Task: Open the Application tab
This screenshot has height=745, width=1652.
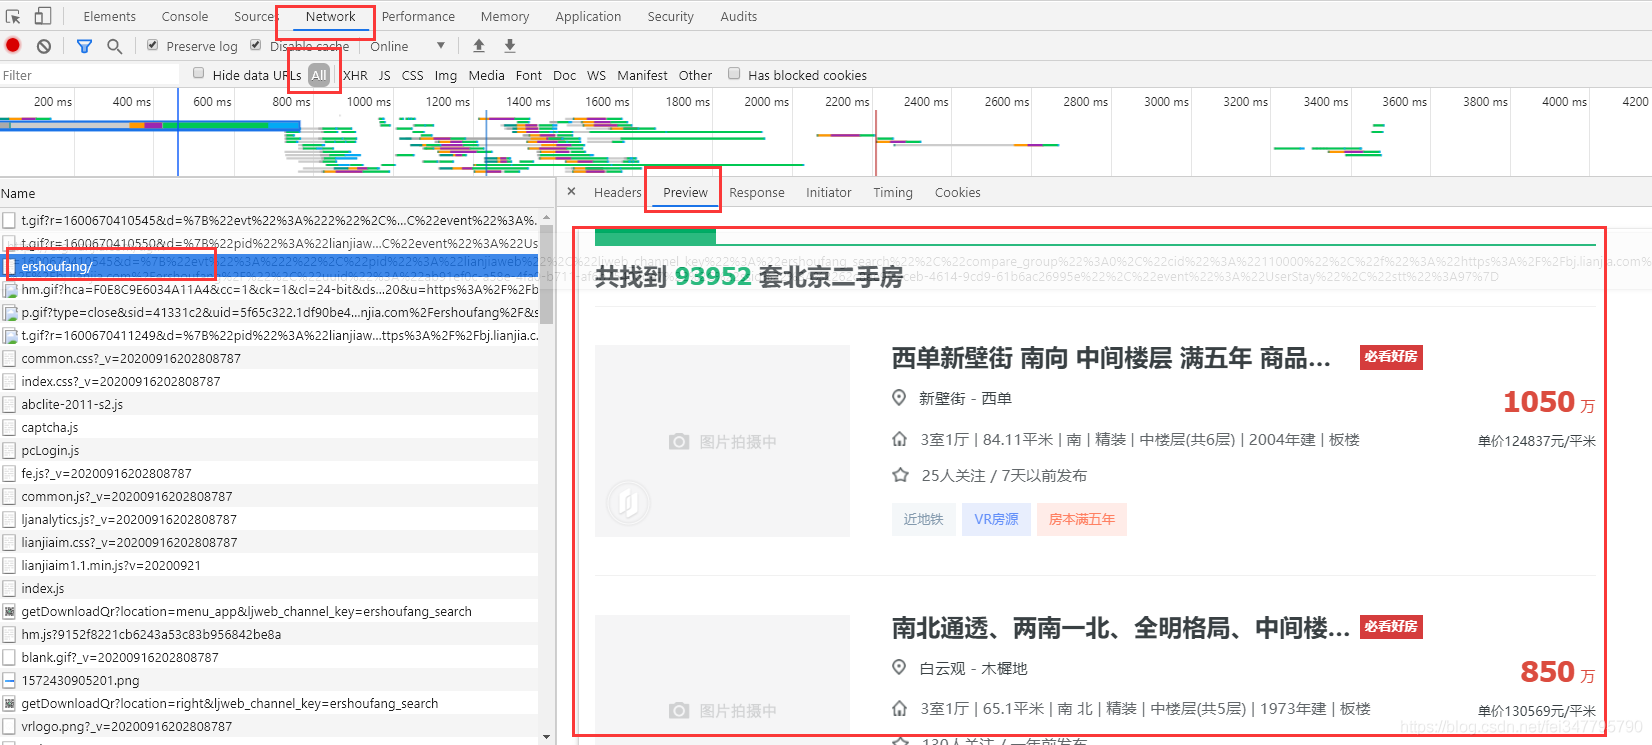Action: 588,16
